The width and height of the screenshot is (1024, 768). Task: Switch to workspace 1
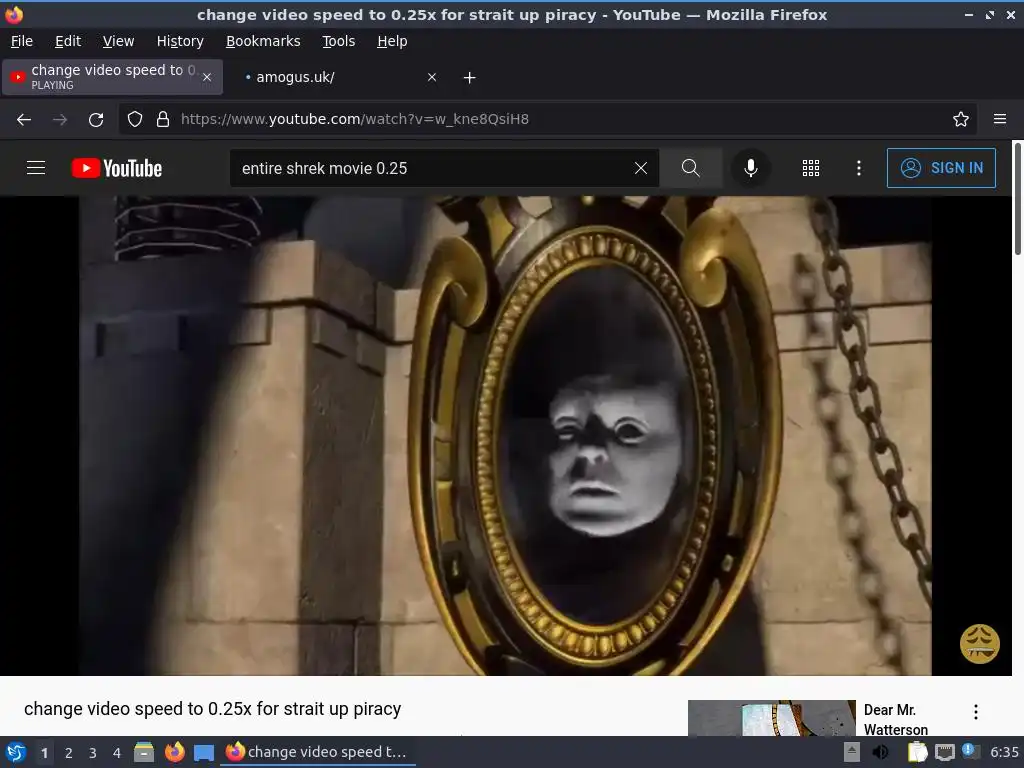(44, 752)
